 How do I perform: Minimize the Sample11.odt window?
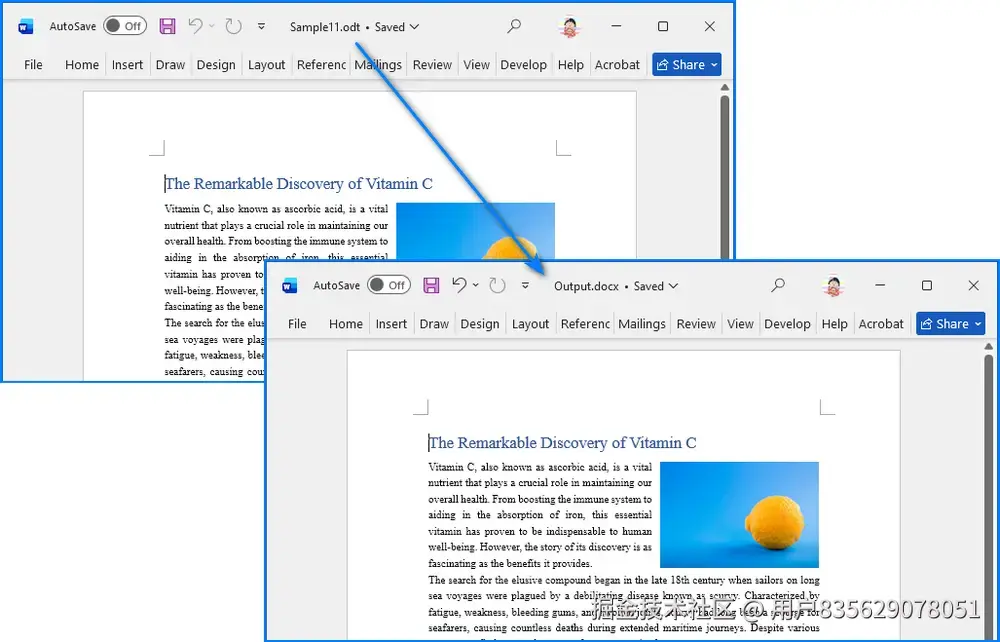(616, 26)
